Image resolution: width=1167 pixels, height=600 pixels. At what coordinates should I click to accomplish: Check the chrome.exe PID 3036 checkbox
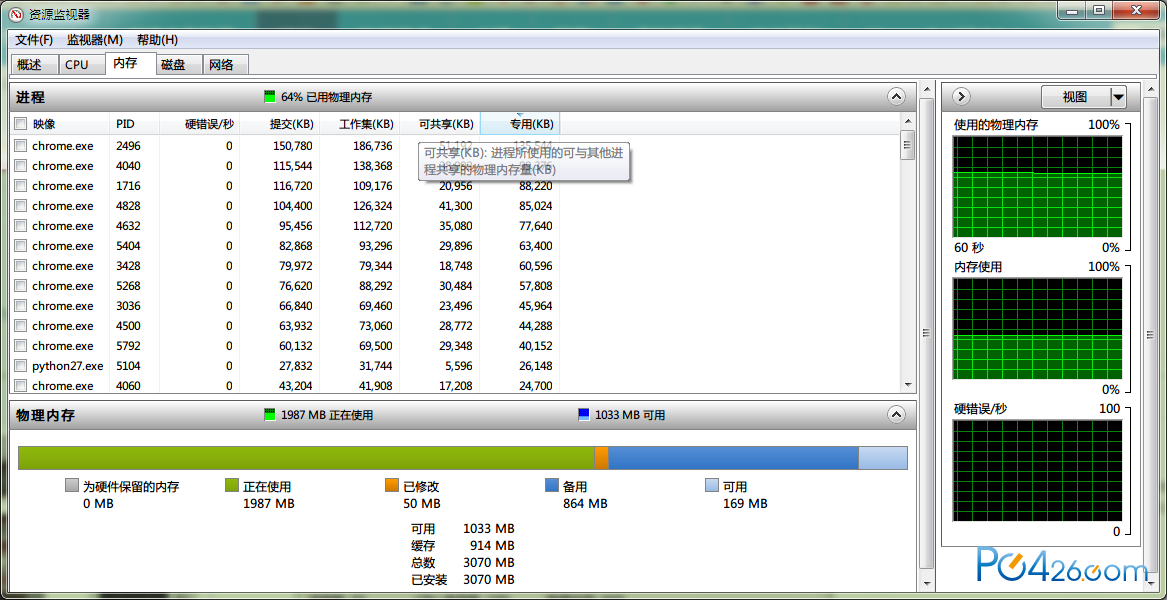tap(20, 306)
